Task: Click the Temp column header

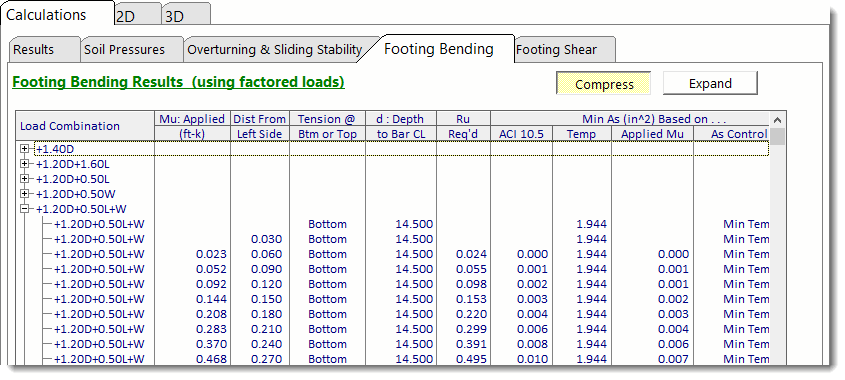Action: pyautogui.click(x=581, y=134)
